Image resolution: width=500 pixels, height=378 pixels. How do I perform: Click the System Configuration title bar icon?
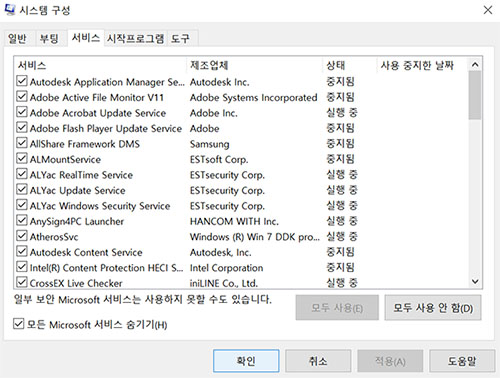click(9, 10)
